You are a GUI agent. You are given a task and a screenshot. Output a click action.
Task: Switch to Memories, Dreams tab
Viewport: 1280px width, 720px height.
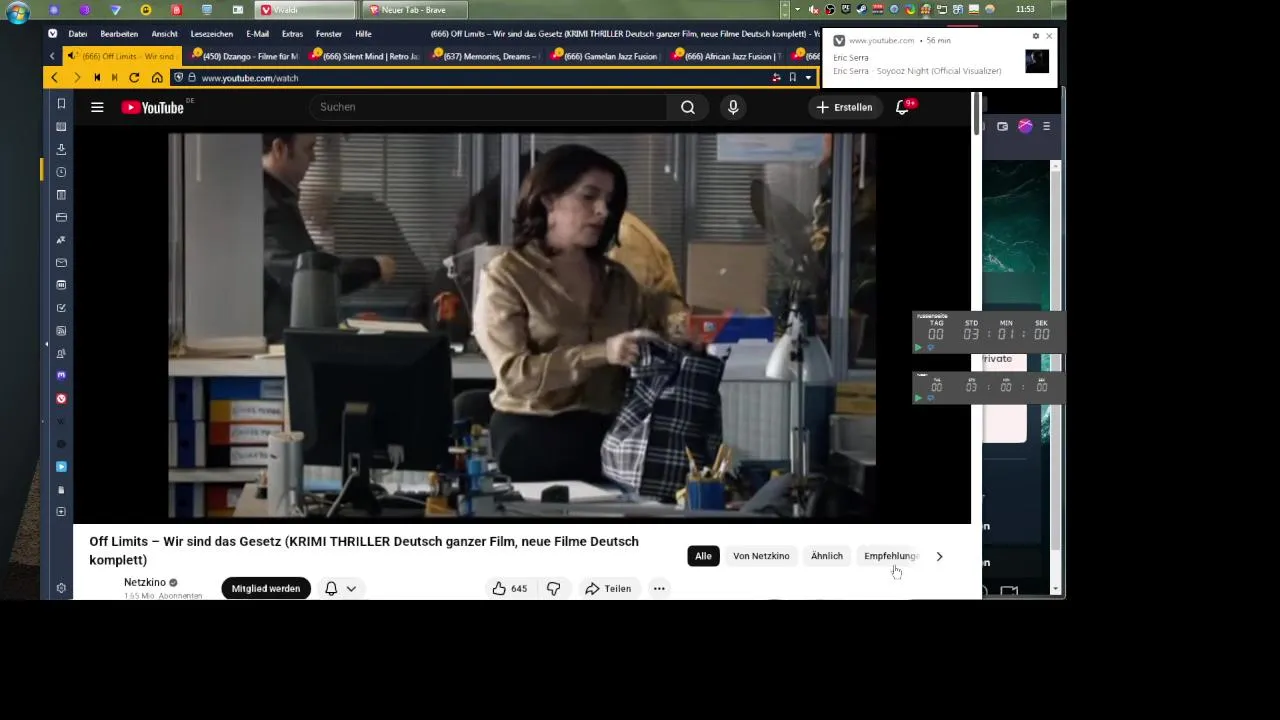coord(486,56)
